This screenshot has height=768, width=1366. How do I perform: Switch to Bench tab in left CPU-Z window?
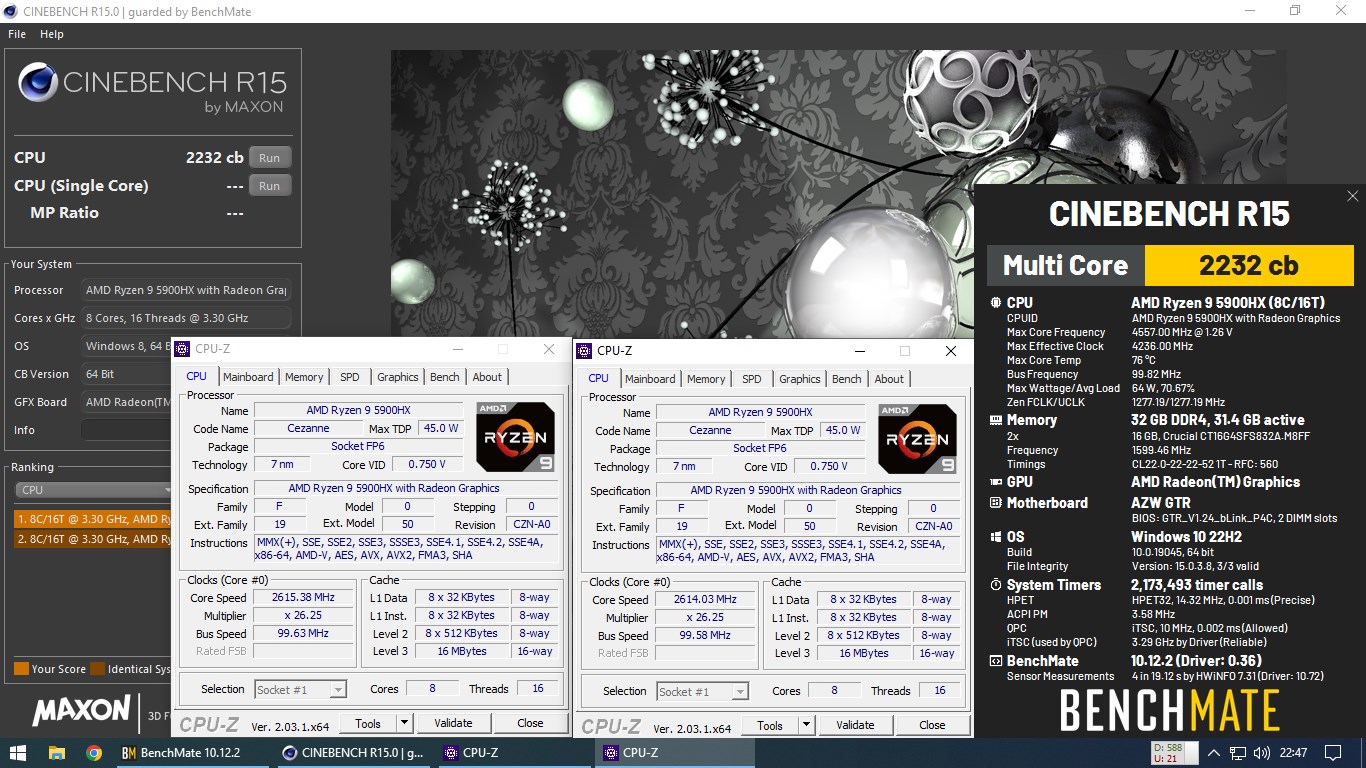point(445,377)
